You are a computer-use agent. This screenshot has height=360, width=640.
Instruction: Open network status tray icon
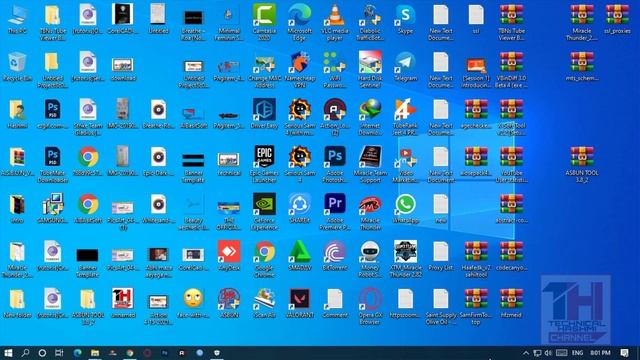tap(537, 353)
